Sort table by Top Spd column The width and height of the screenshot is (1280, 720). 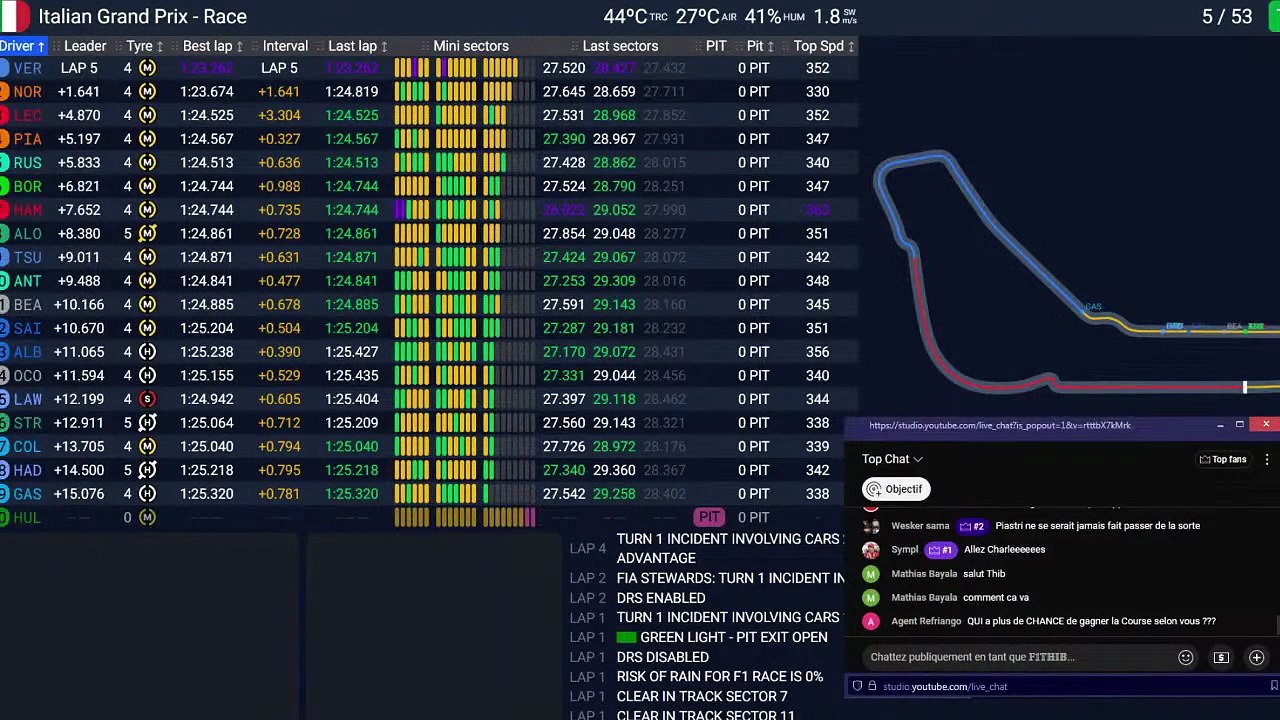click(x=824, y=46)
